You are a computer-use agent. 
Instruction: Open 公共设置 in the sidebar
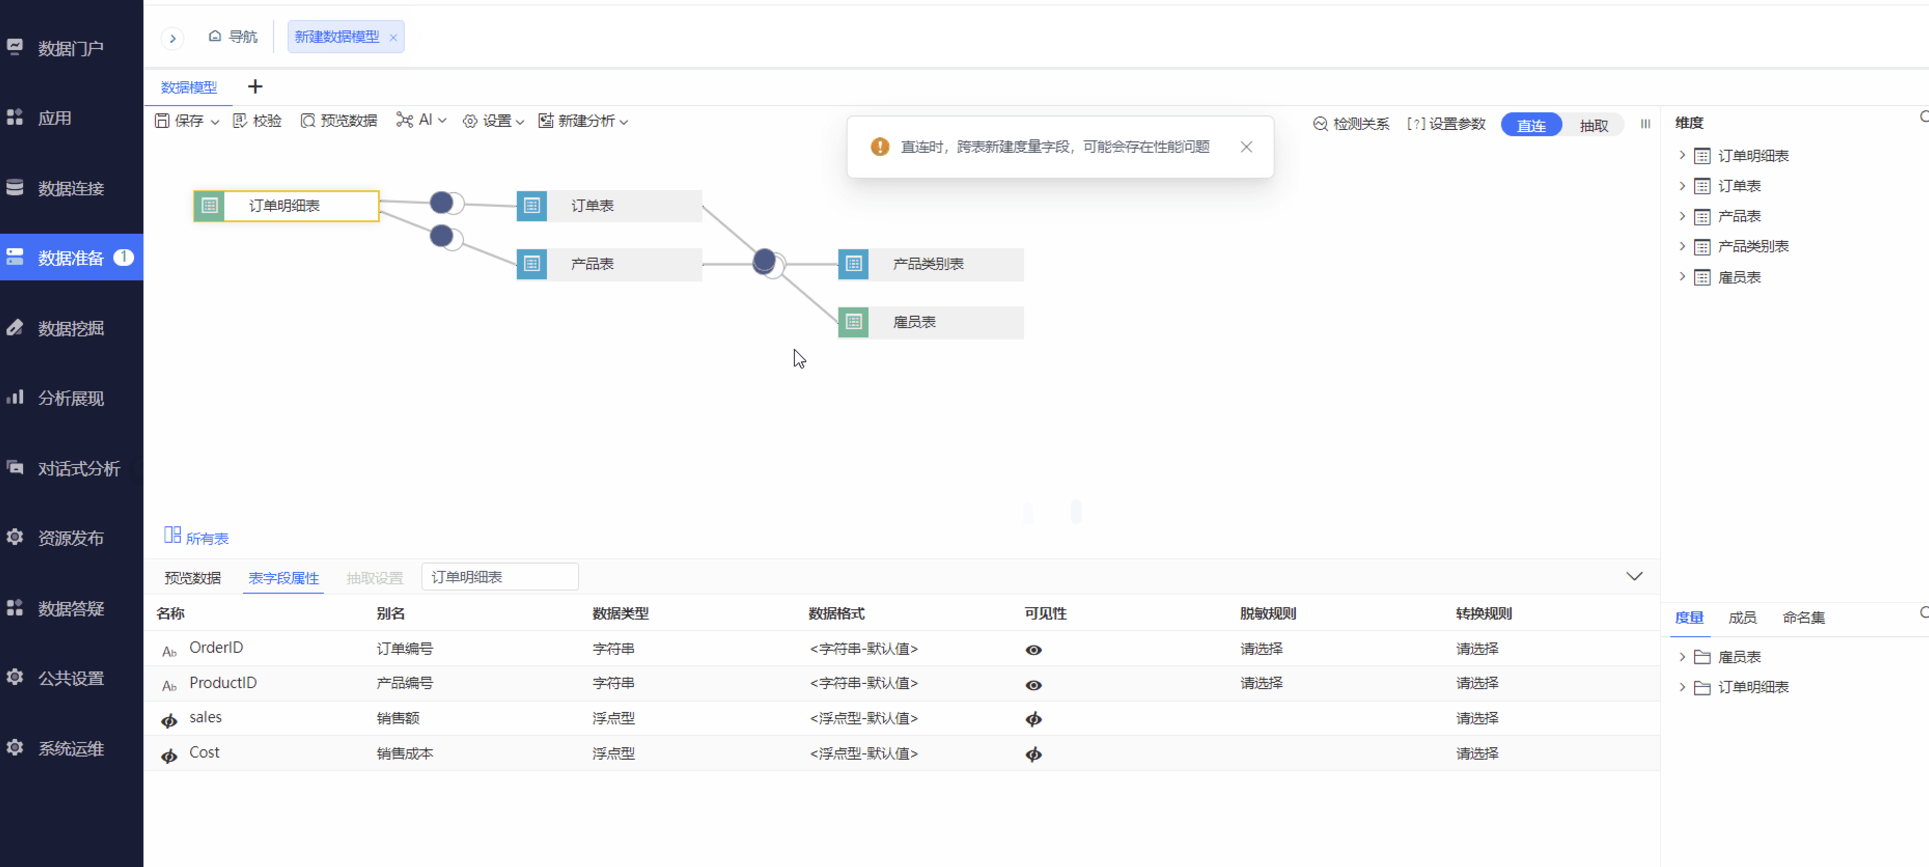tap(71, 678)
